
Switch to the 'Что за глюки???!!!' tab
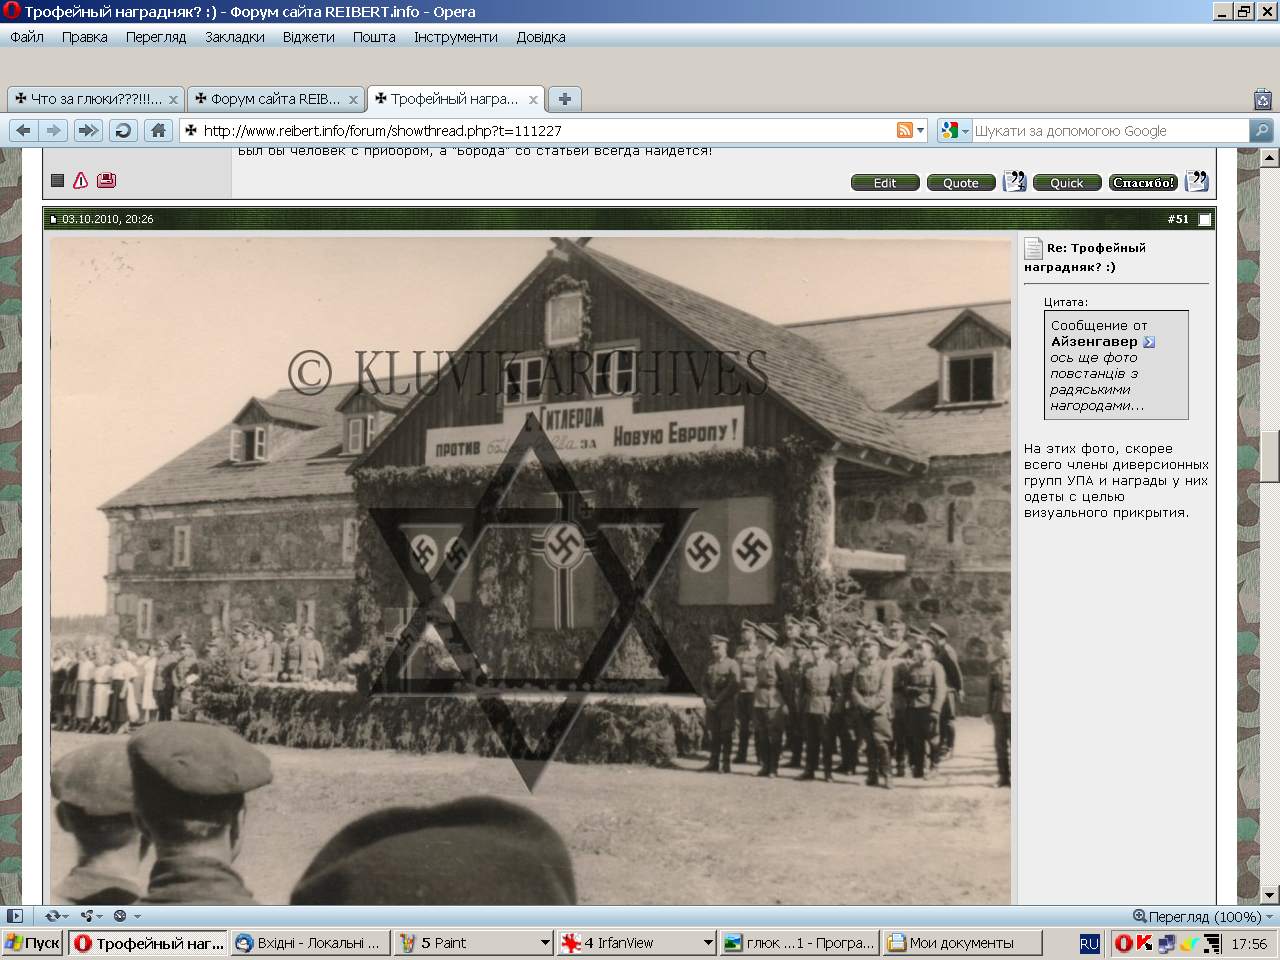click(96, 99)
